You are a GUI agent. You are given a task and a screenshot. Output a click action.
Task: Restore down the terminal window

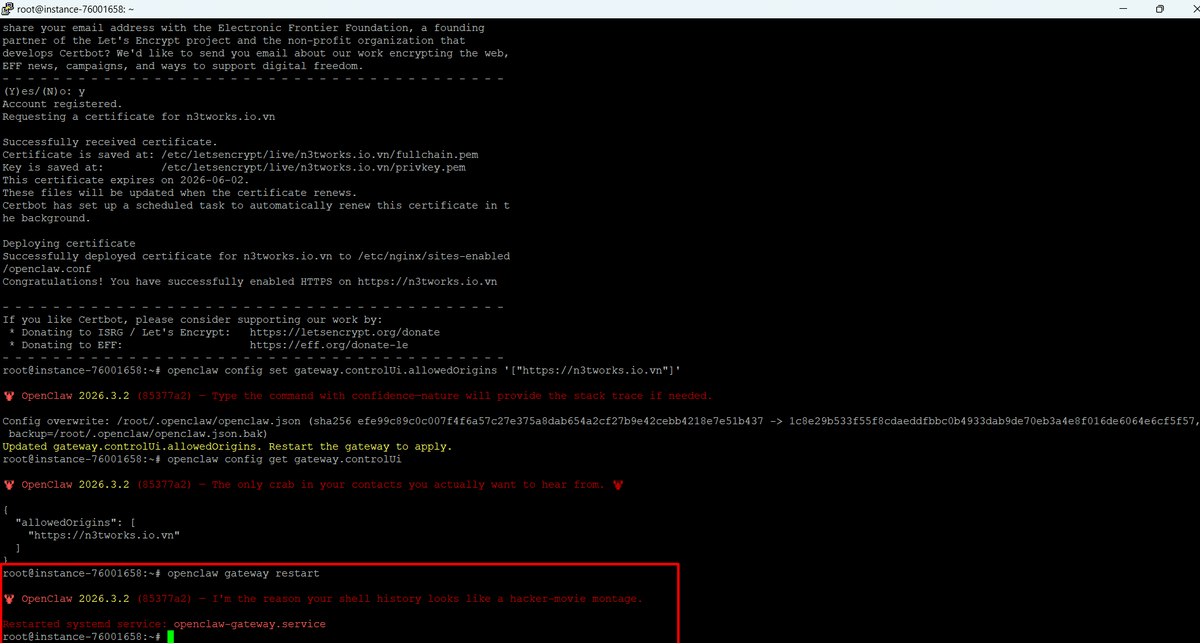(x=1159, y=9)
